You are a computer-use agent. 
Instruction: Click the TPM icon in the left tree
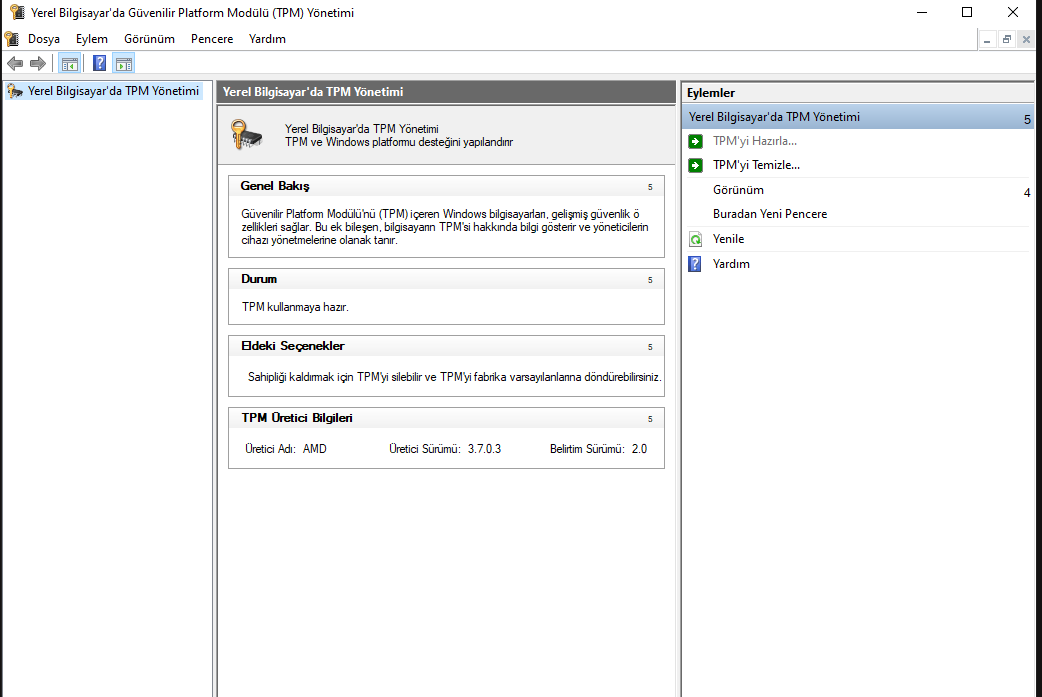pyautogui.click(x=15, y=91)
